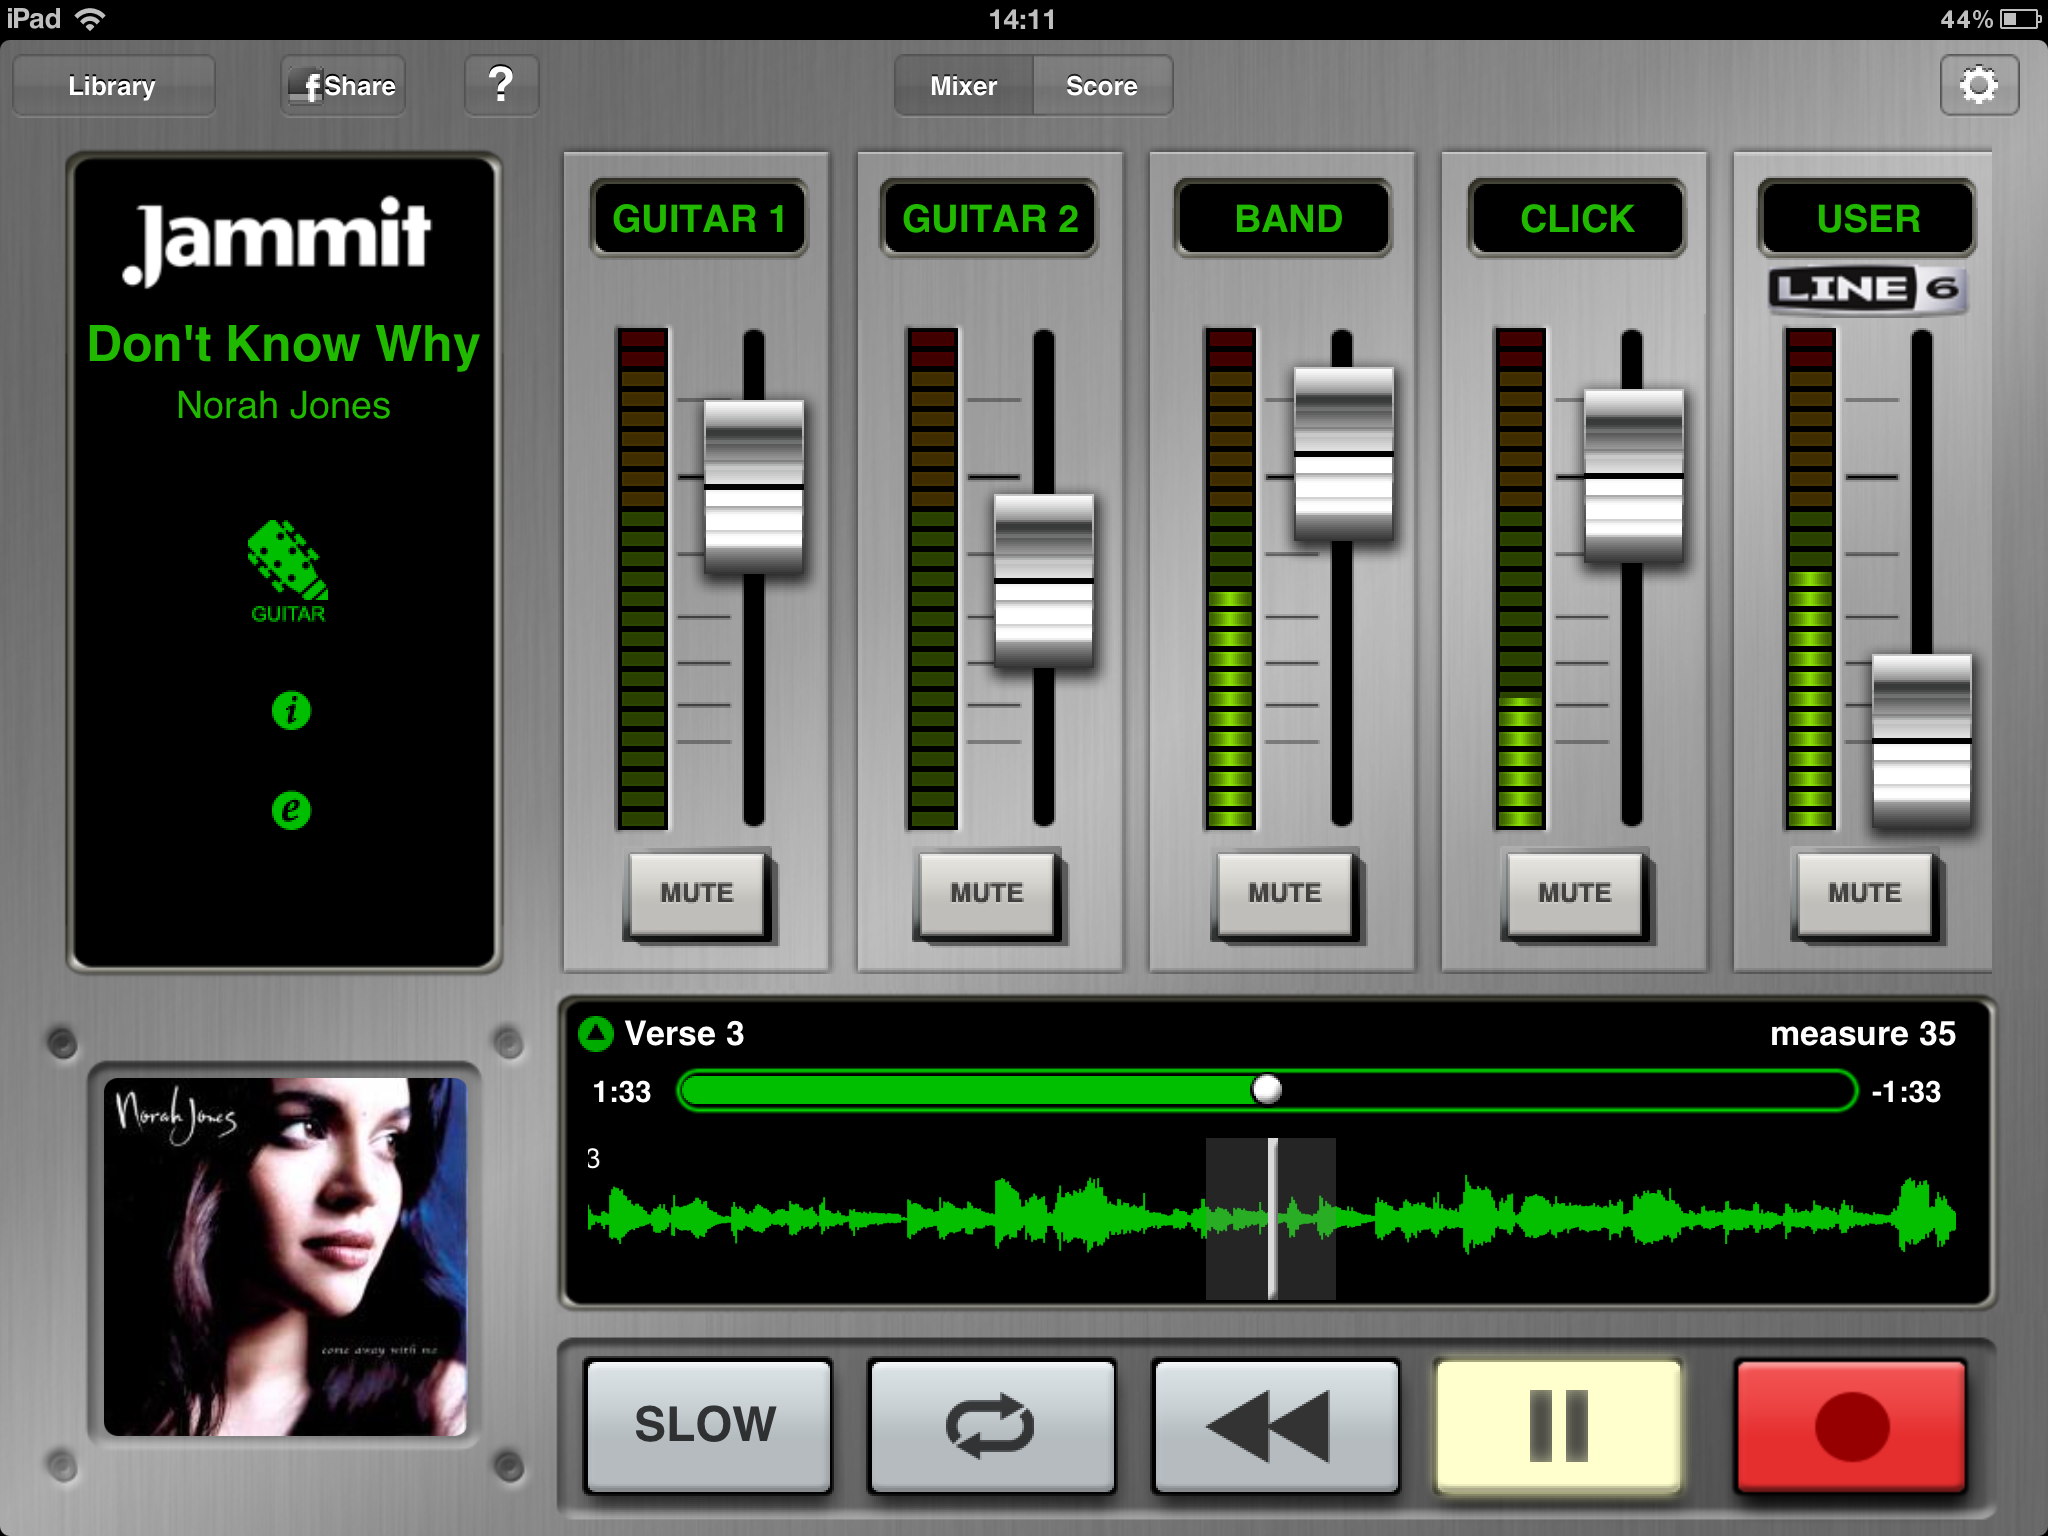
Task: Tap the Line 6 logo badge
Action: 1866,289
